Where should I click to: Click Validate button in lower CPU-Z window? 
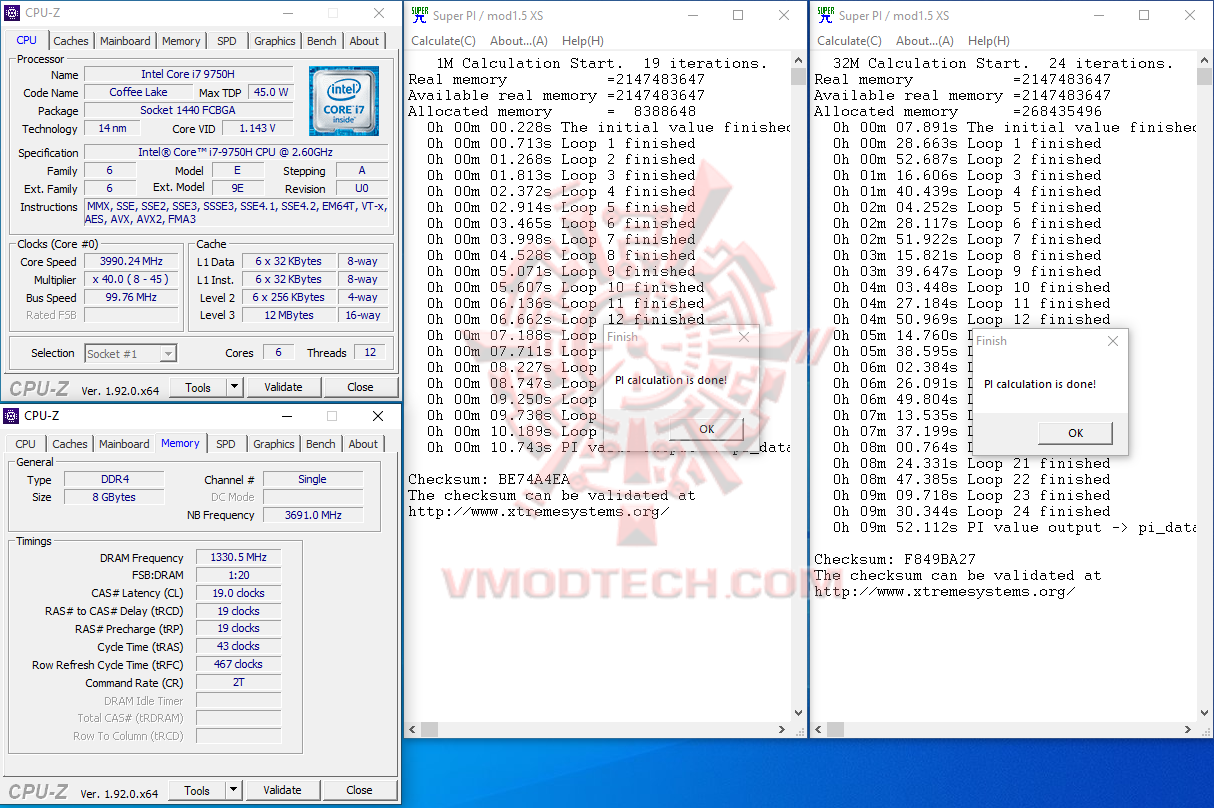[282, 790]
